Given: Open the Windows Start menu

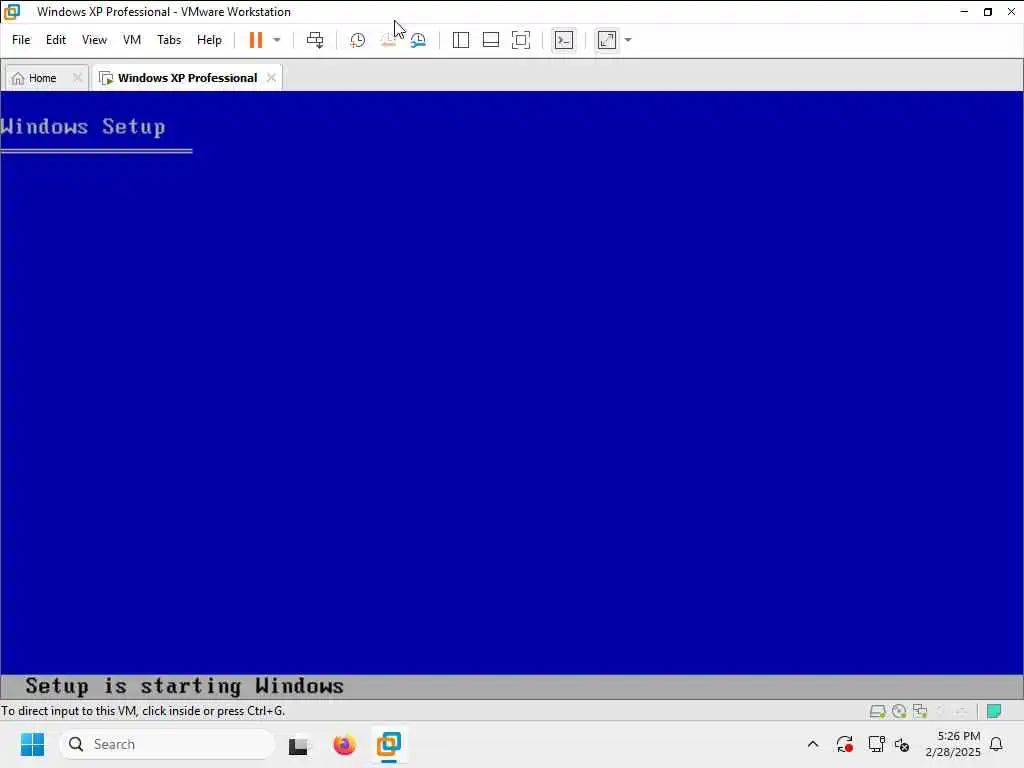Looking at the screenshot, I should (x=32, y=744).
